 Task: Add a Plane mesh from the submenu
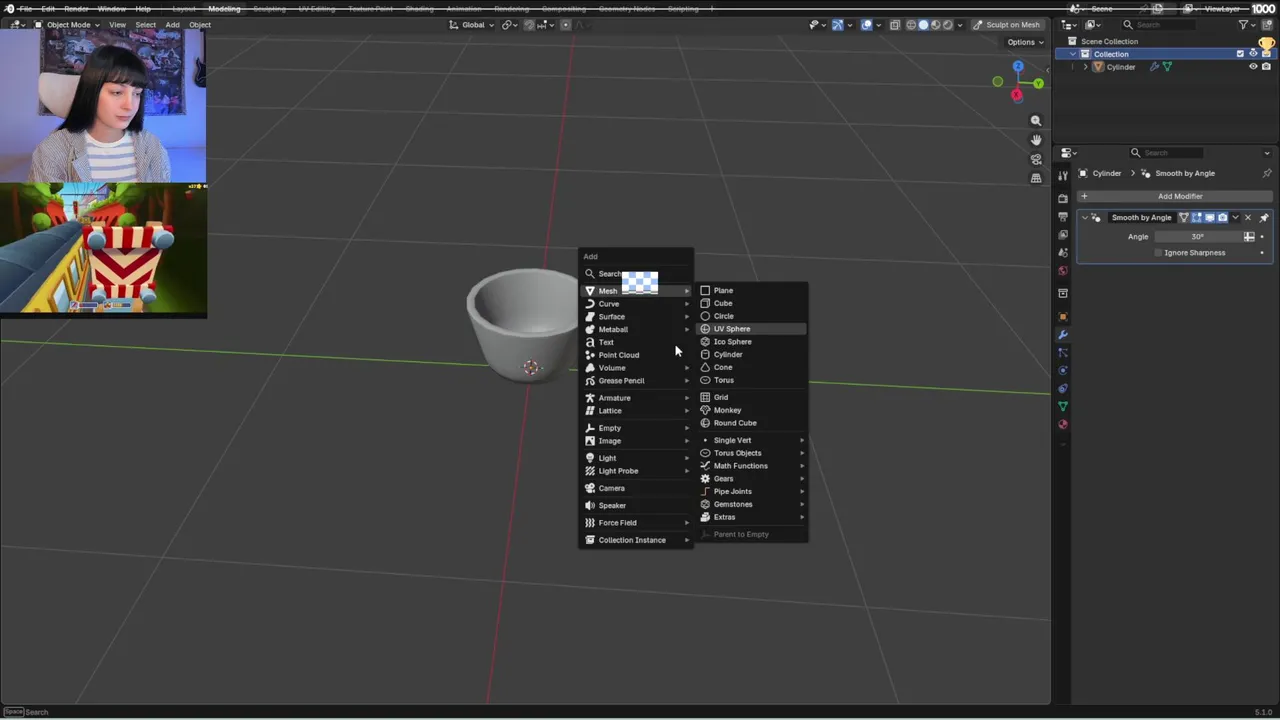pos(751,290)
